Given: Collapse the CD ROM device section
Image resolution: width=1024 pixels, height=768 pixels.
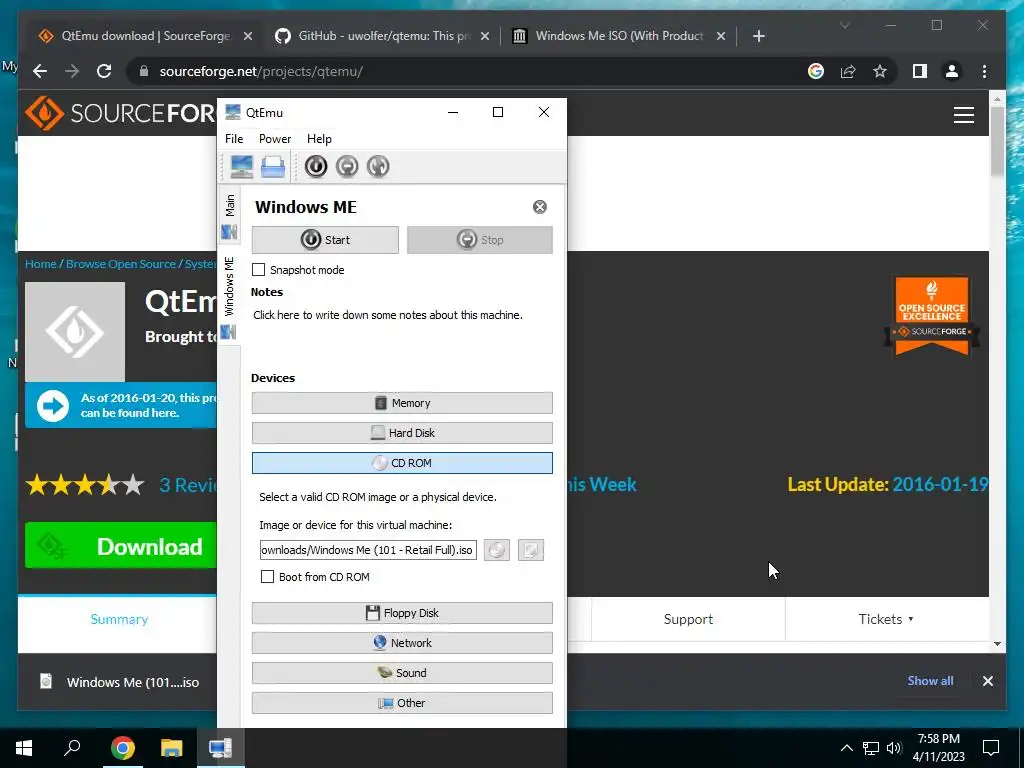Looking at the screenshot, I should [x=402, y=463].
